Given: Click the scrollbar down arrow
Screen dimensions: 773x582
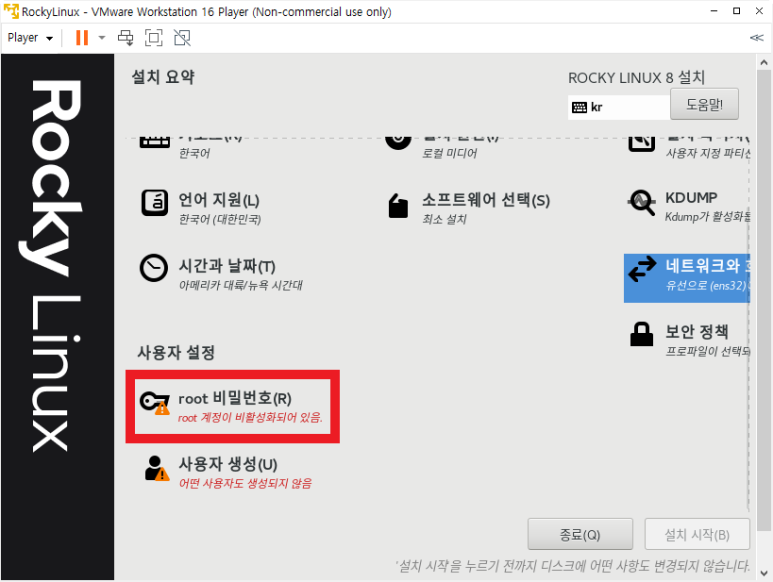Looking at the screenshot, I should point(764,573).
